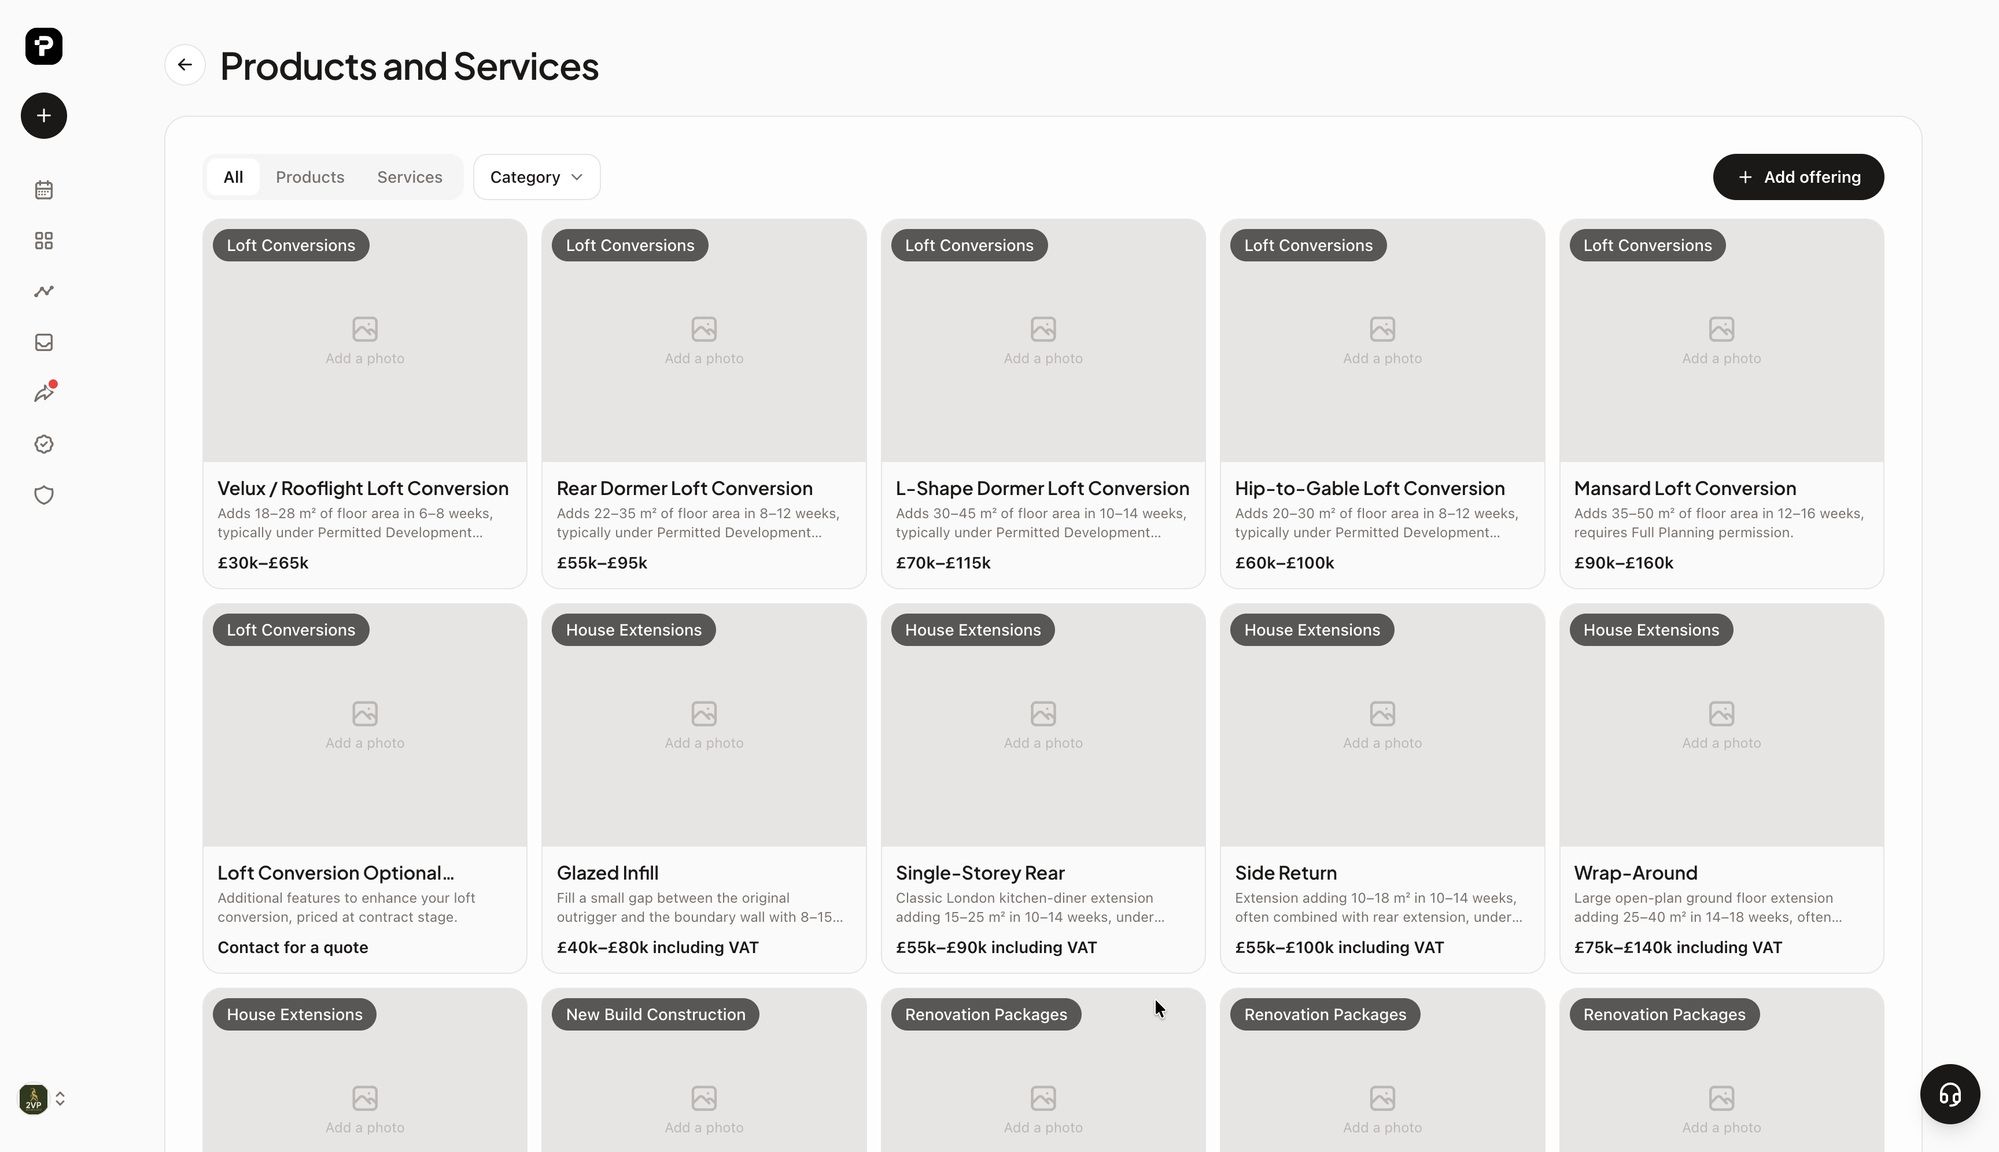This screenshot has height=1152, width=1999.
Task: Add a photo to Wrap-Around card
Action: coord(1721,726)
